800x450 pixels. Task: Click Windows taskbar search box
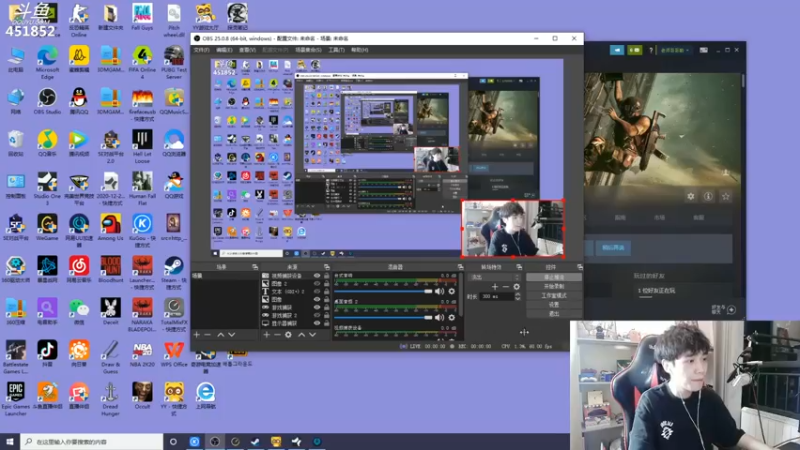[x=92, y=442]
